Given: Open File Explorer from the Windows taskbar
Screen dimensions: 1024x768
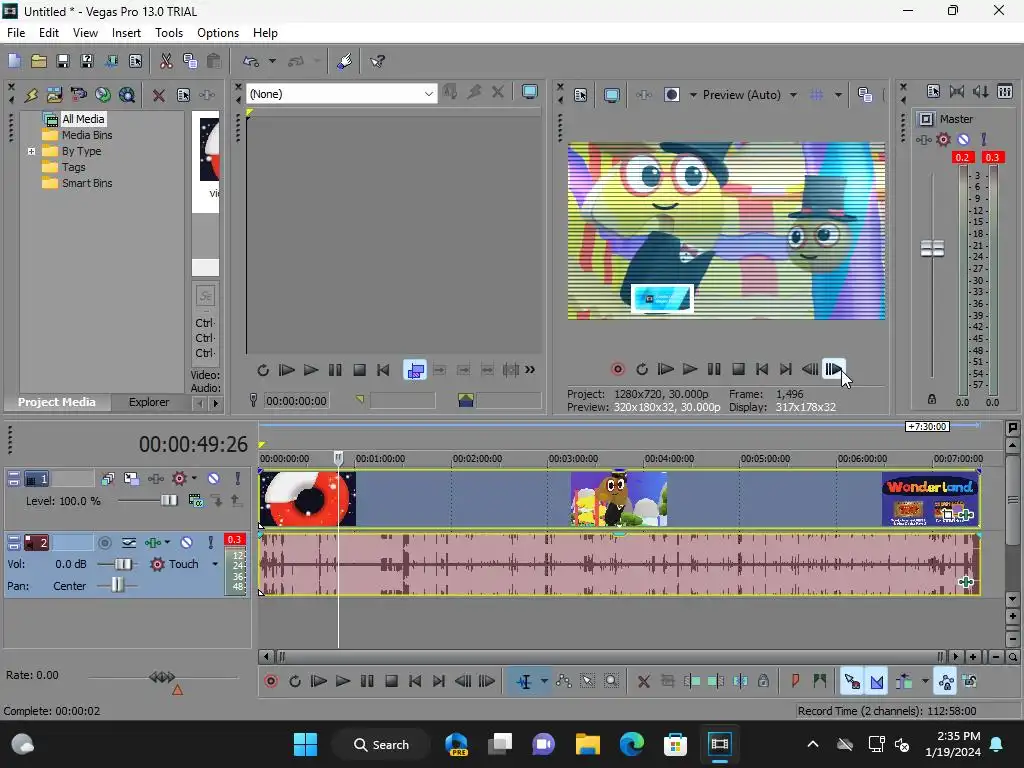Looking at the screenshot, I should pos(587,744).
